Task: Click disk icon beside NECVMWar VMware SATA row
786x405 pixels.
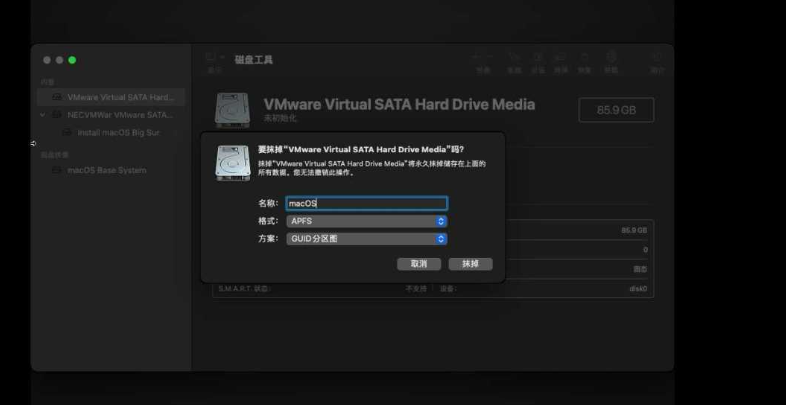Action: pos(57,115)
